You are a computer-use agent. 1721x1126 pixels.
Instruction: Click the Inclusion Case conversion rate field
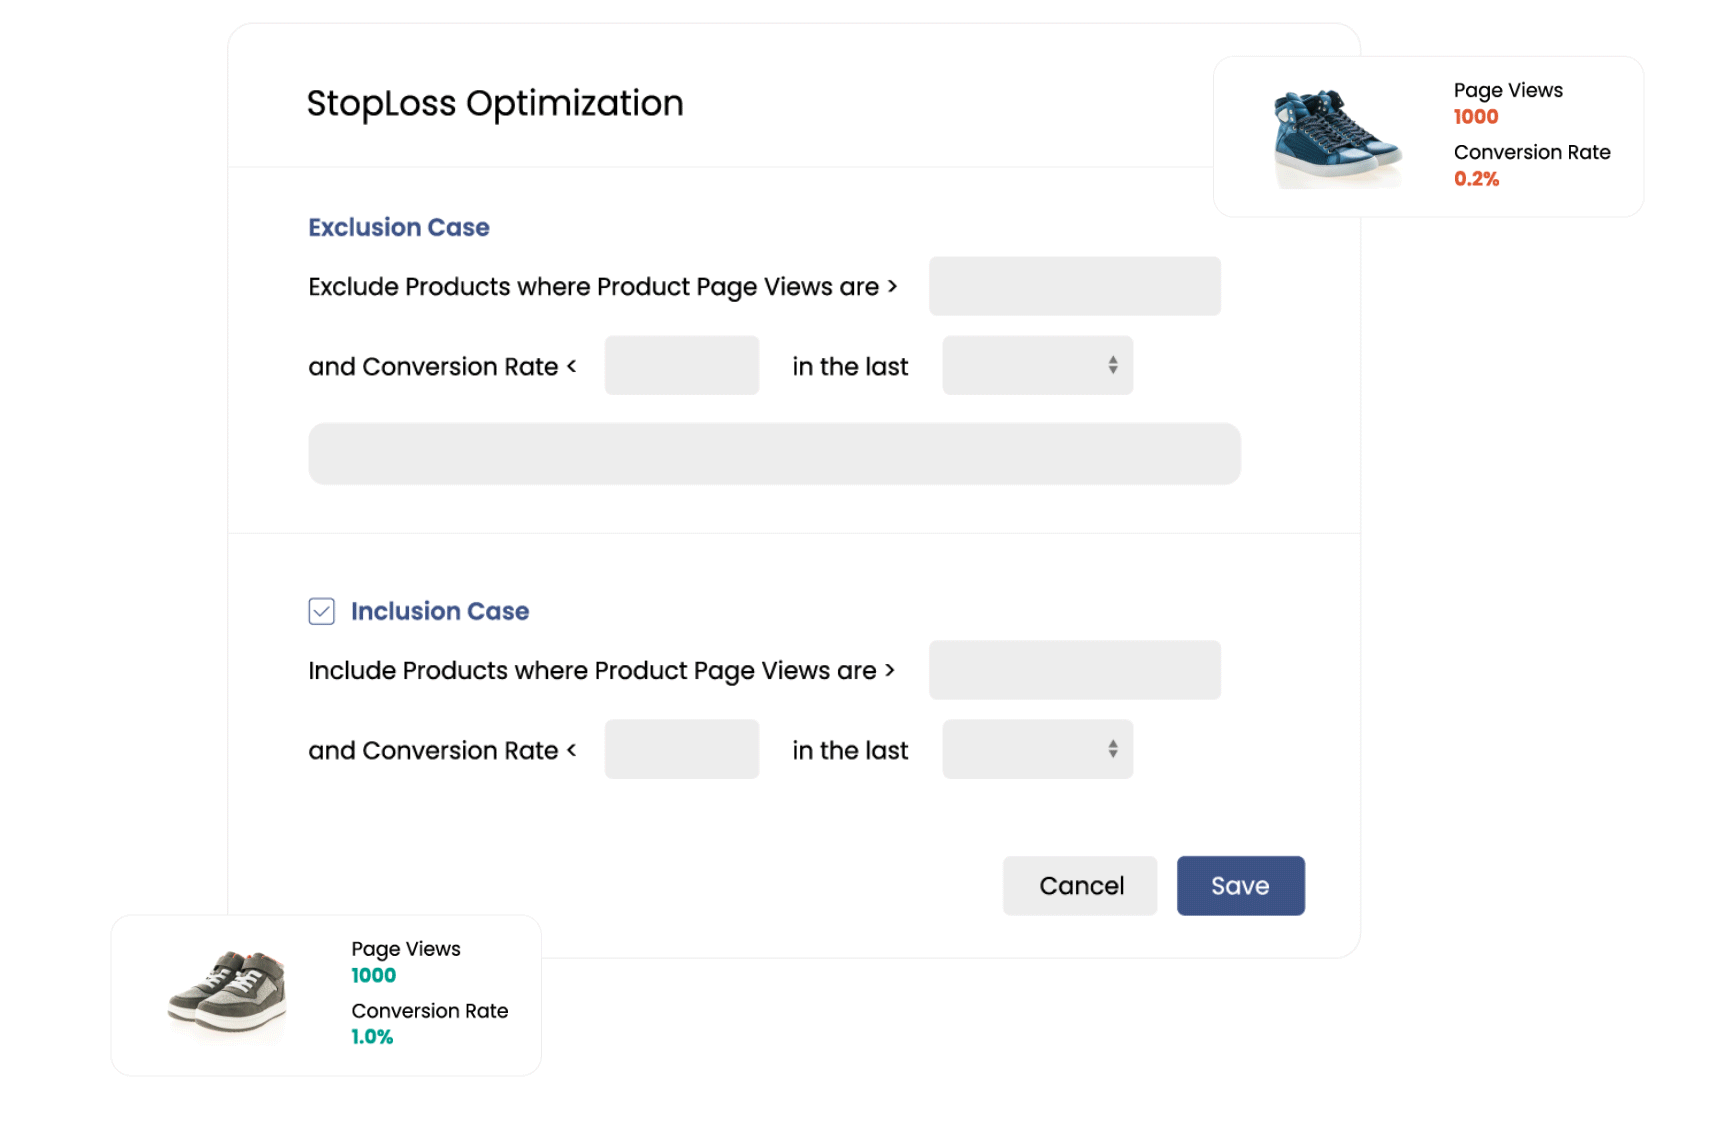[x=681, y=749]
